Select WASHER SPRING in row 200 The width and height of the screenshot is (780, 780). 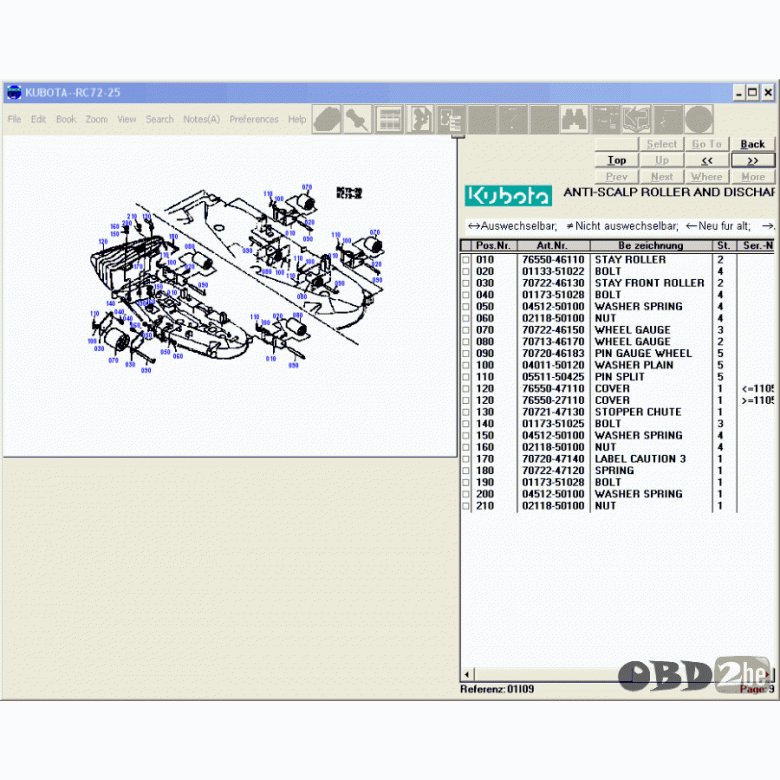coord(639,494)
